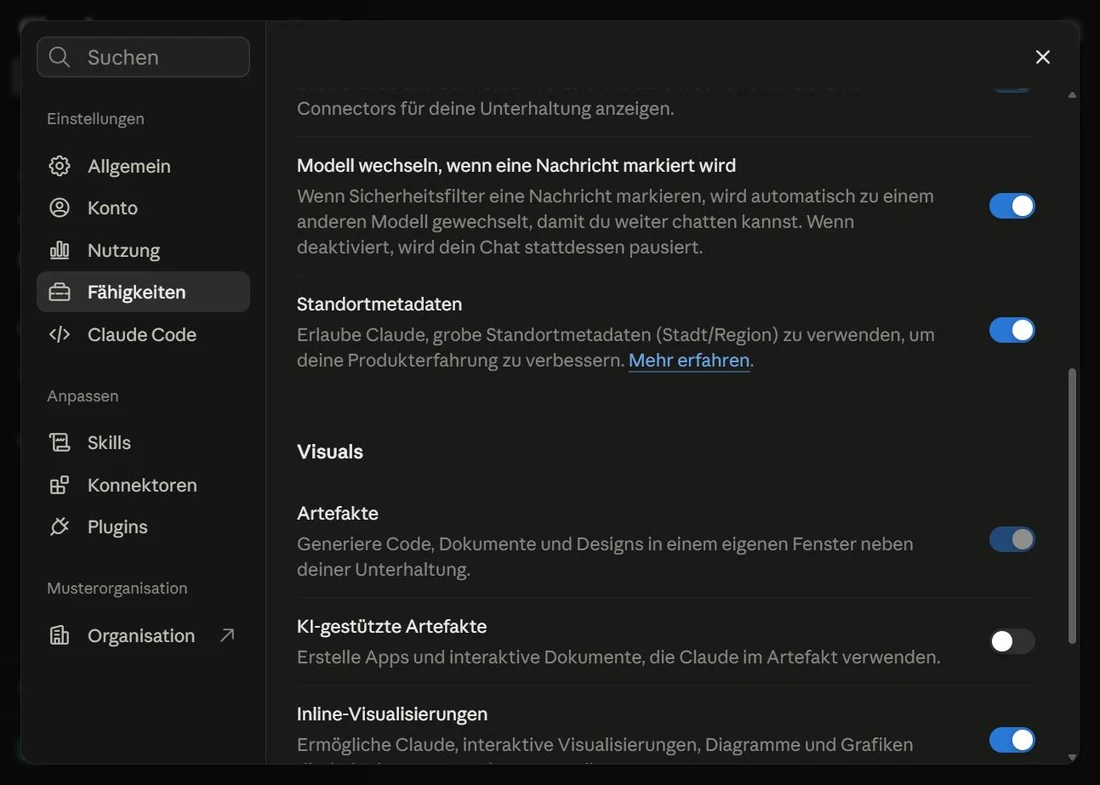Click the 'Musterorganisation' sidebar heading
This screenshot has height=785, width=1100.
pos(117,588)
